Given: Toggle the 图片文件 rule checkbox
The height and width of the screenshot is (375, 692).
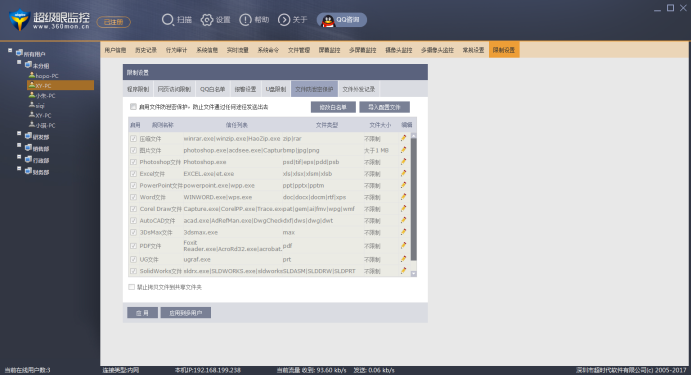Looking at the screenshot, I should click(134, 150).
